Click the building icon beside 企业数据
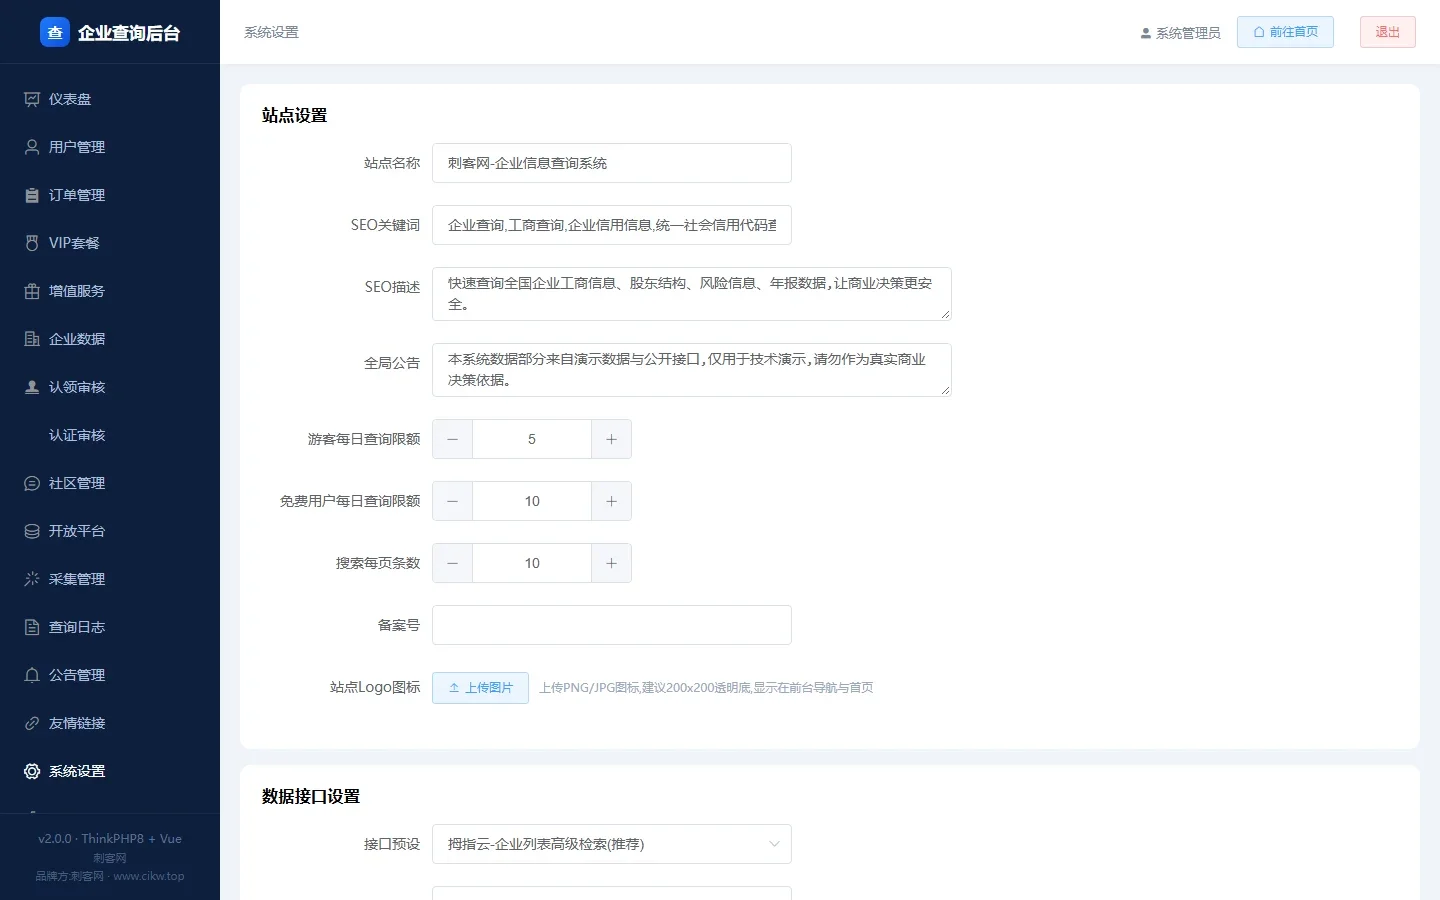The width and height of the screenshot is (1440, 900). [32, 339]
